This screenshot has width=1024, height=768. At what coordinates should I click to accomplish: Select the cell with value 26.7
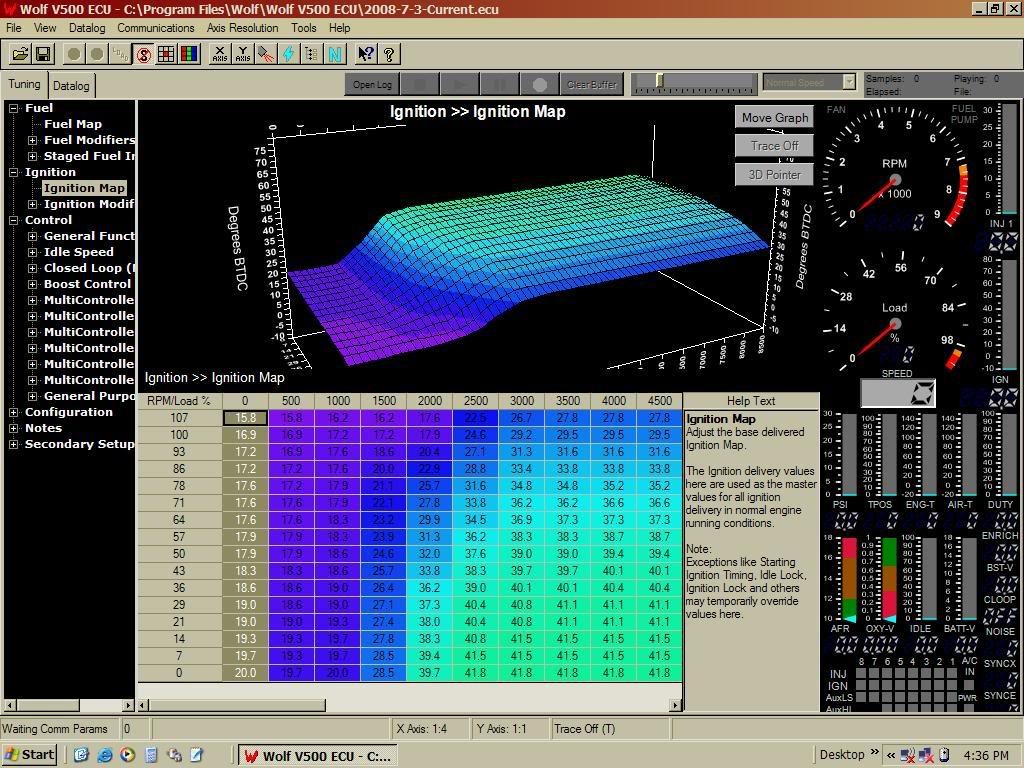tap(521, 418)
